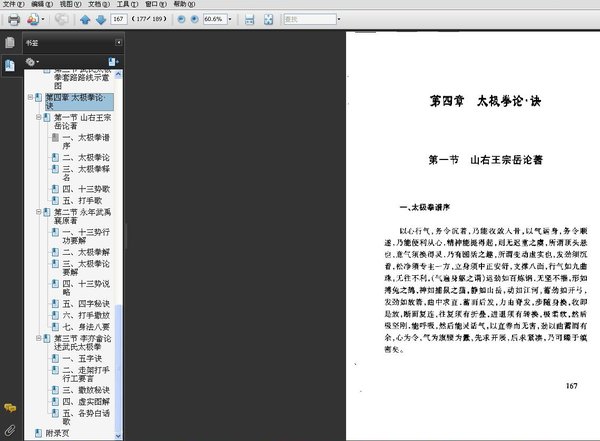Screen dimensions: 600x441
Task: Click bookmark 拳套路路线示意图 at list top
Action: (x=82, y=80)
